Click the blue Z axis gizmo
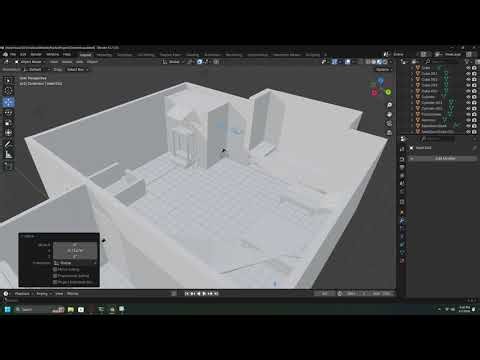Screen dimensions: 480x360 pyautogui.click(x=380, y=80)
